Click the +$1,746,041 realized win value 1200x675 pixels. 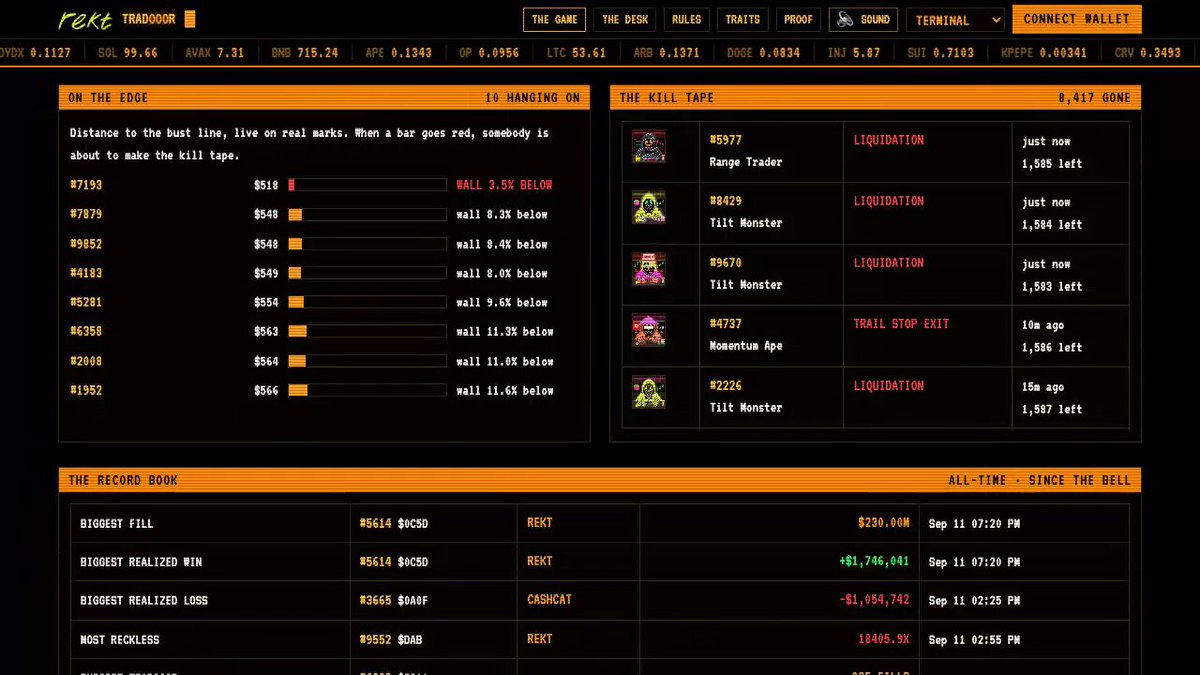pyautogui.click(x=874, y=561)
